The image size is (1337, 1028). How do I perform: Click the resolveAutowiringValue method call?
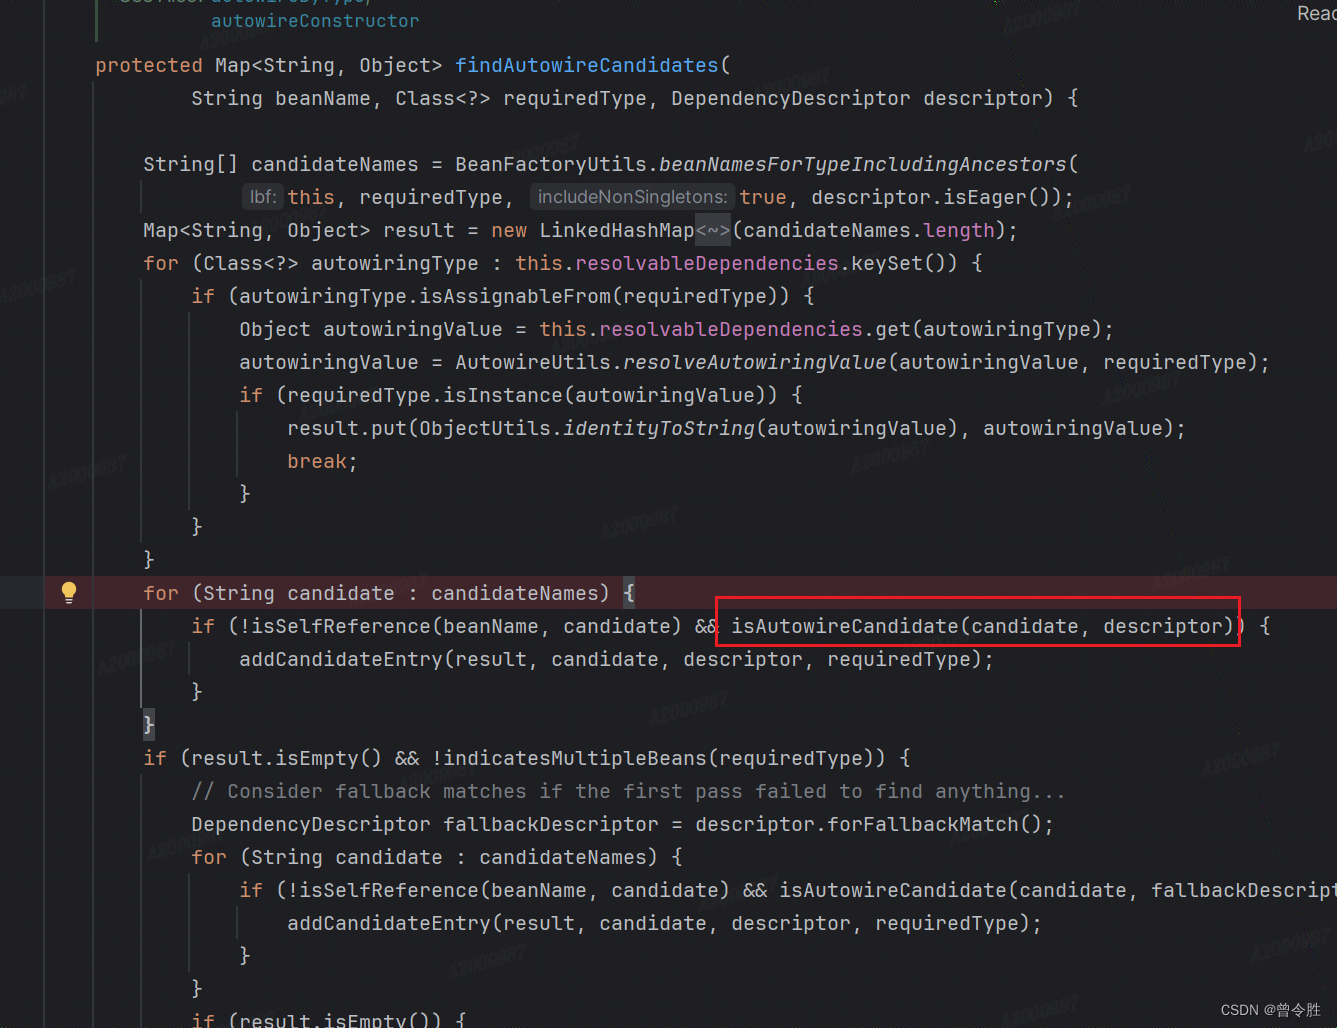[x=755, y=362]
